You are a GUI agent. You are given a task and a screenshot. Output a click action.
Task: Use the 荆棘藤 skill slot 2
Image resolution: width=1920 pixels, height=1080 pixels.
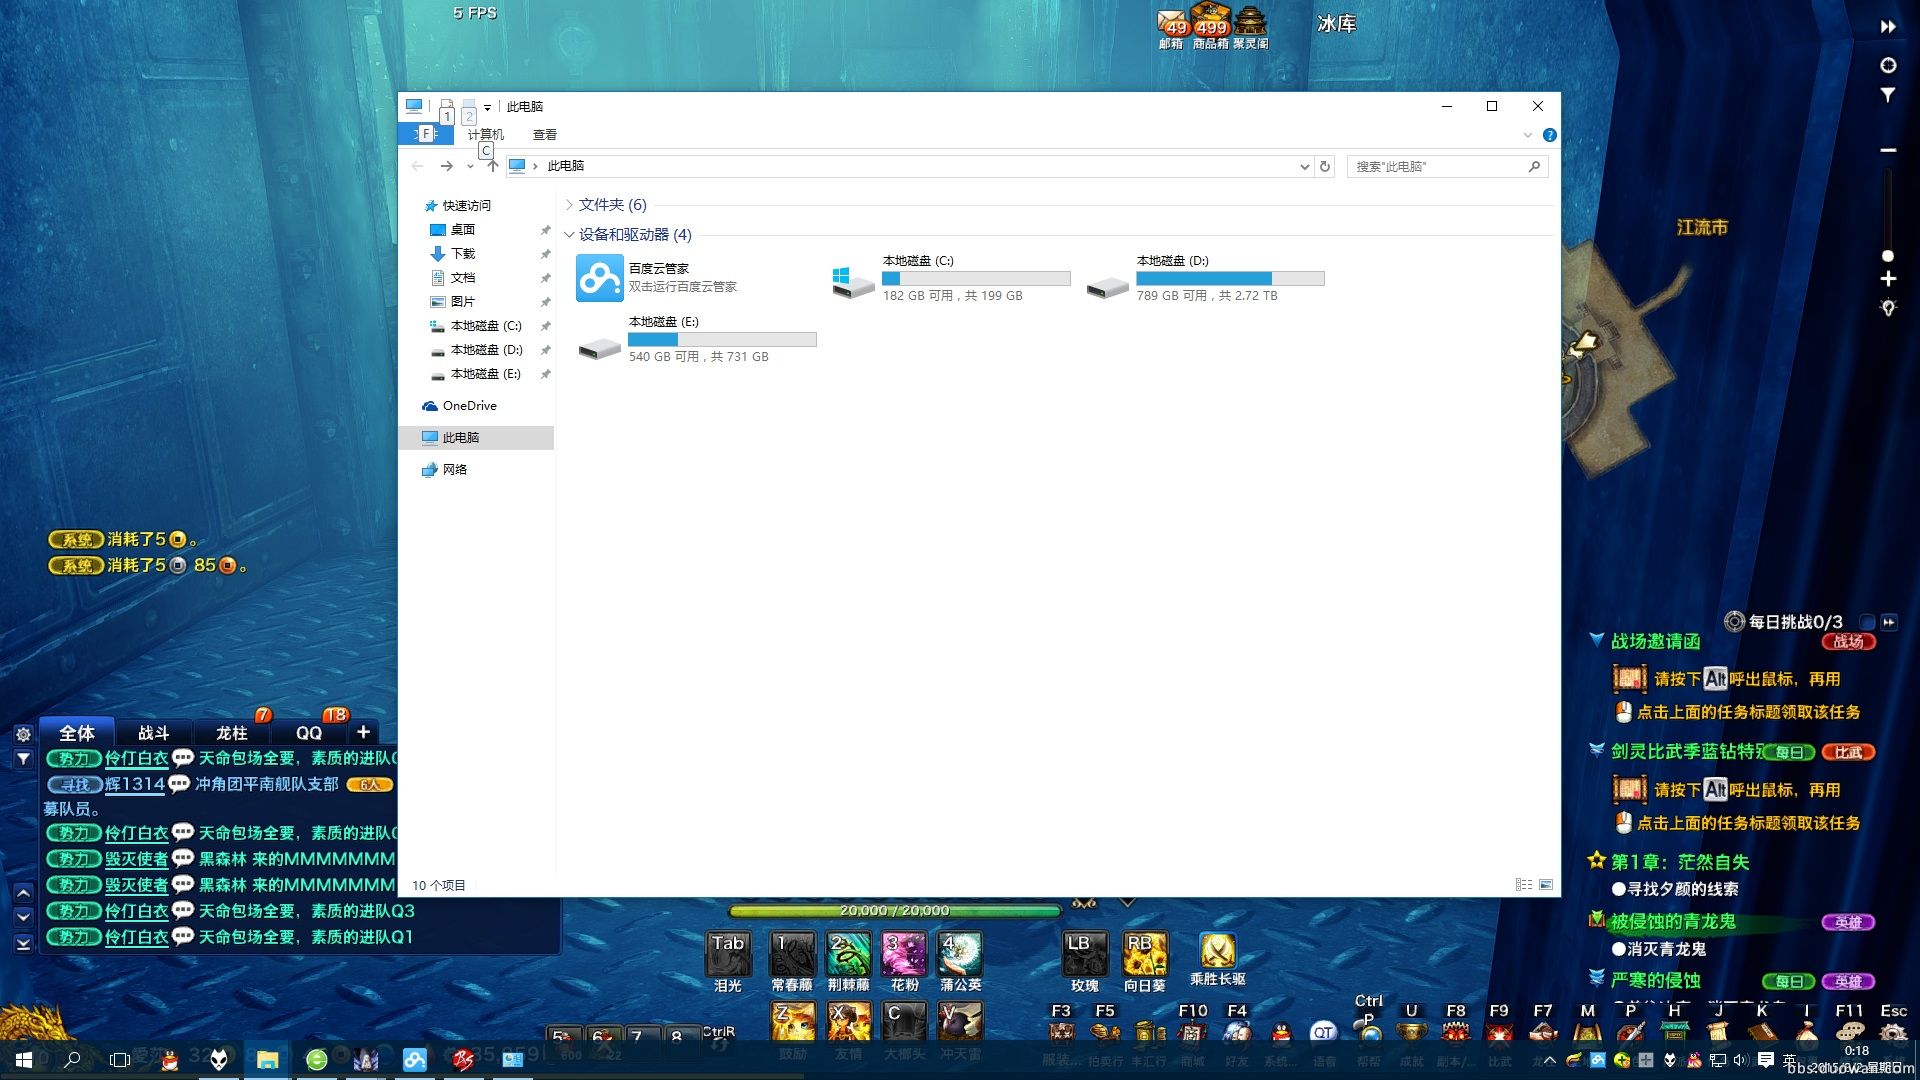(848, 954)
